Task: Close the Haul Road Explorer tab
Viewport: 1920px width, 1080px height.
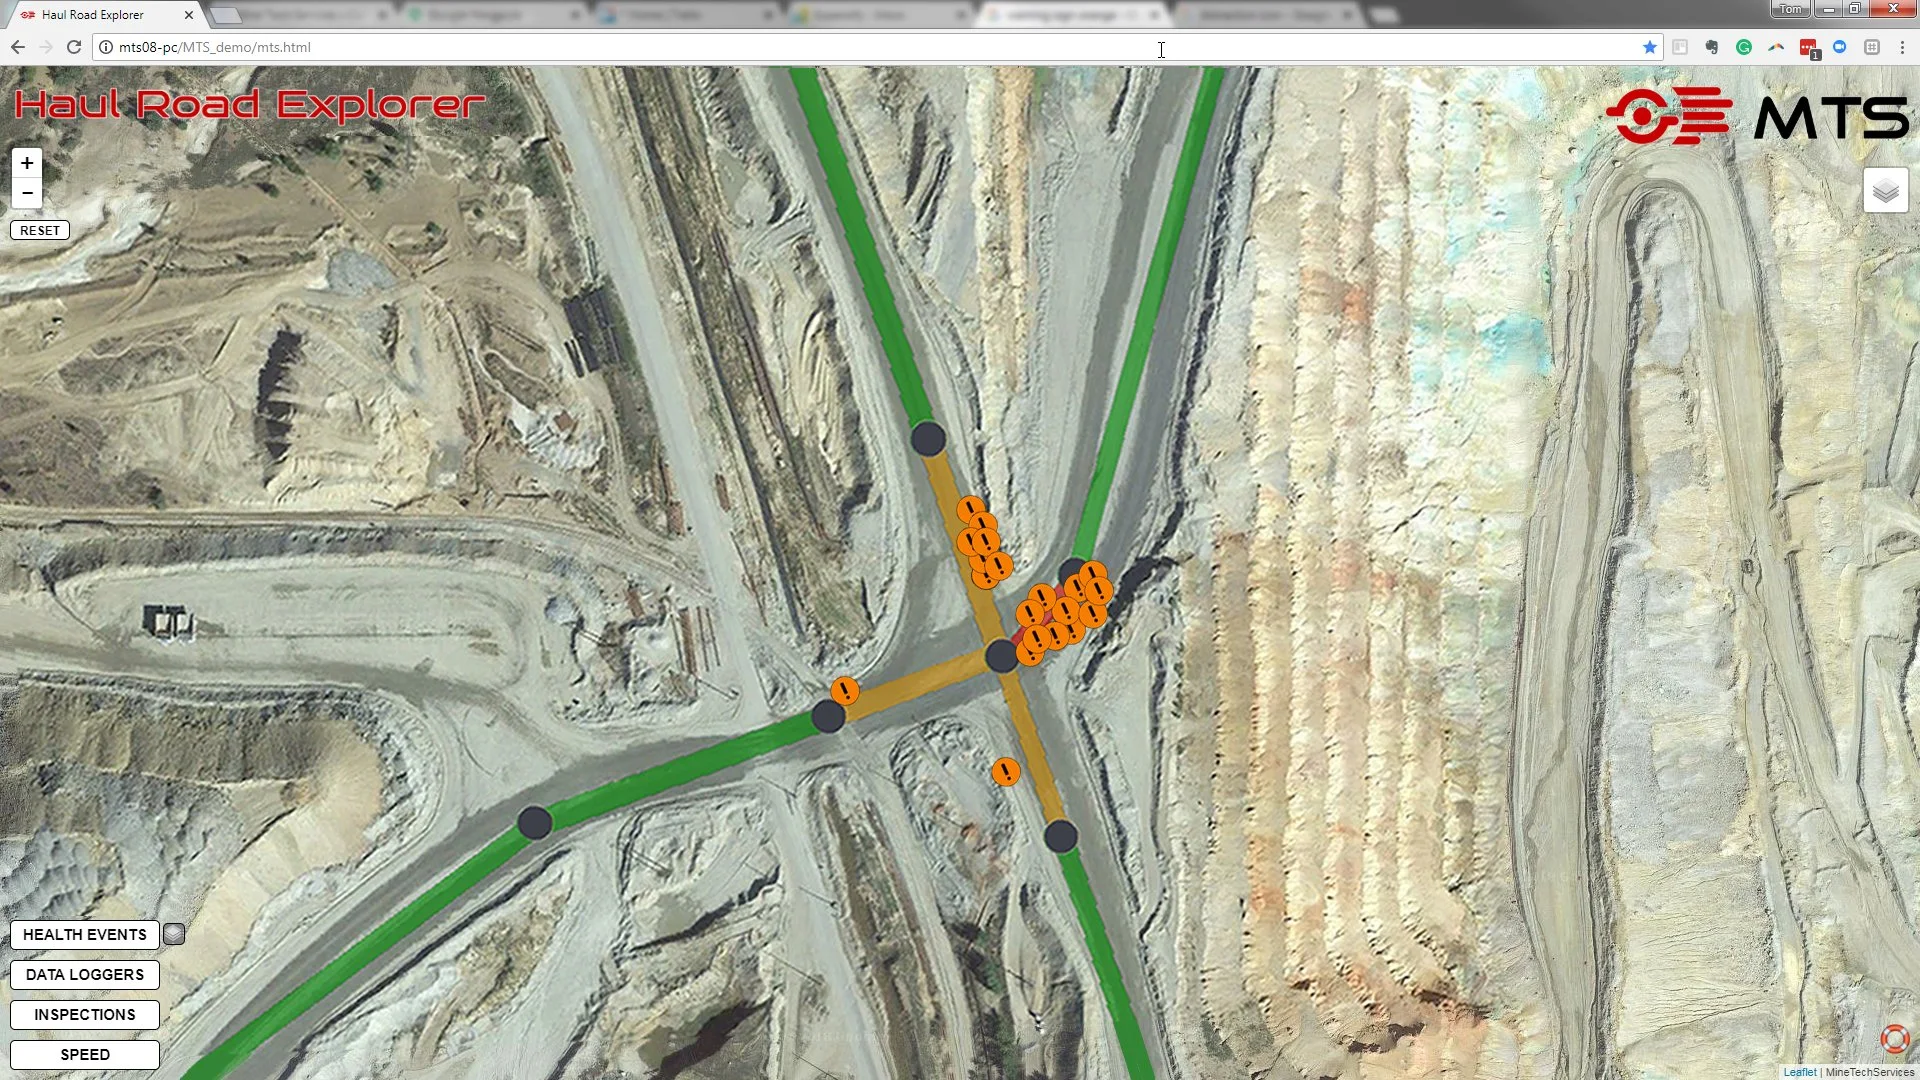Action: [188, 15]
